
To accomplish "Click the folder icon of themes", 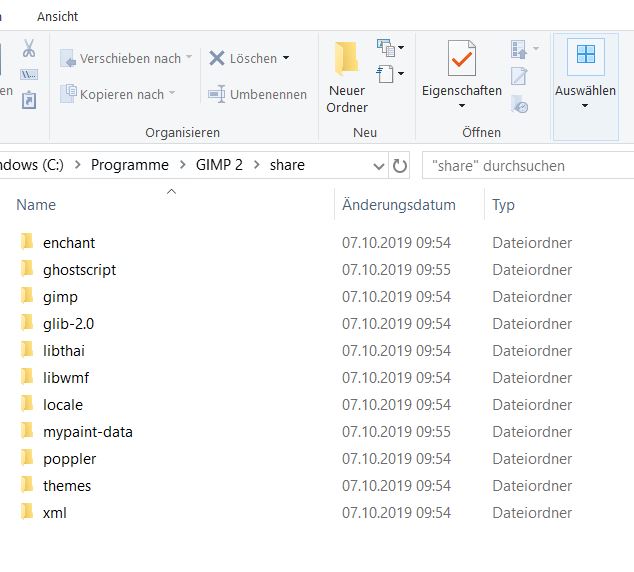I will [27, 484].
